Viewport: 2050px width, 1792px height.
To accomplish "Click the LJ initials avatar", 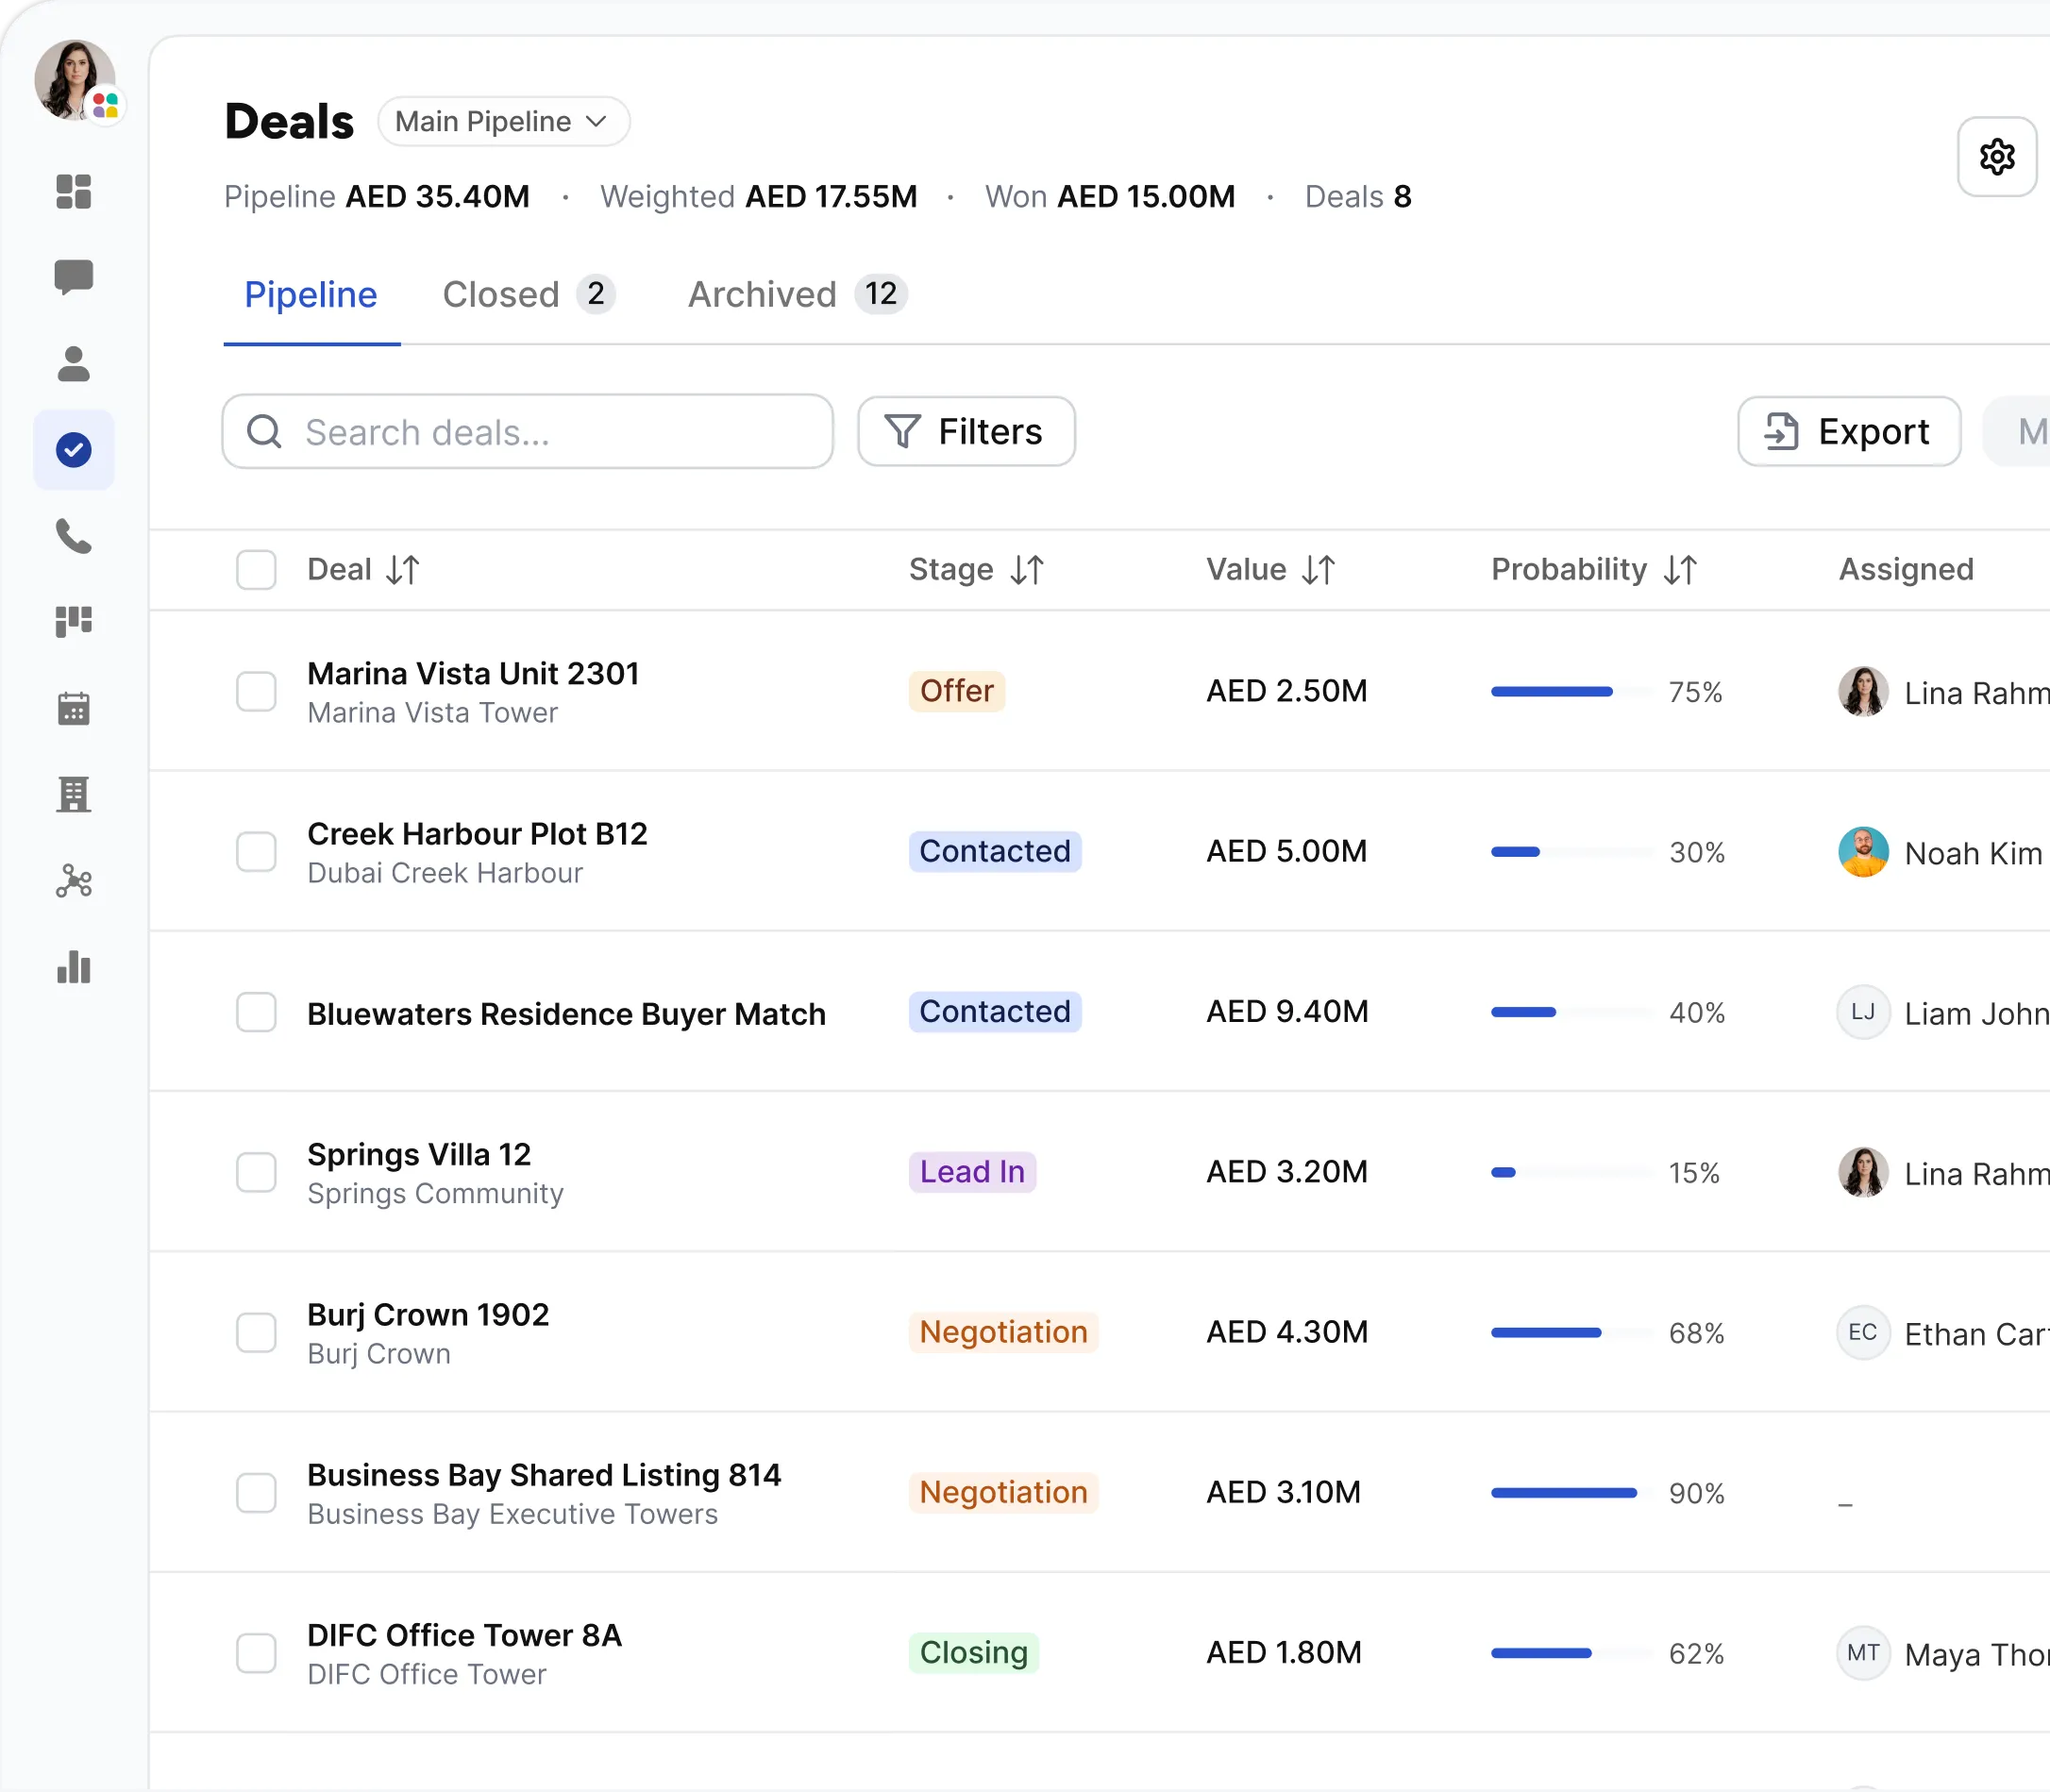I will 1863,1012.
